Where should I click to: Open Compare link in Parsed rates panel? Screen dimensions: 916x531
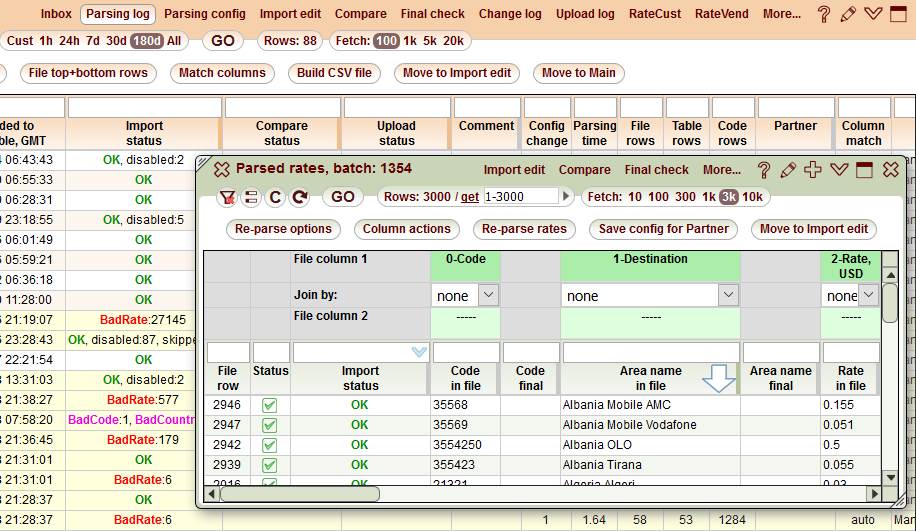(x=585, y=170)
